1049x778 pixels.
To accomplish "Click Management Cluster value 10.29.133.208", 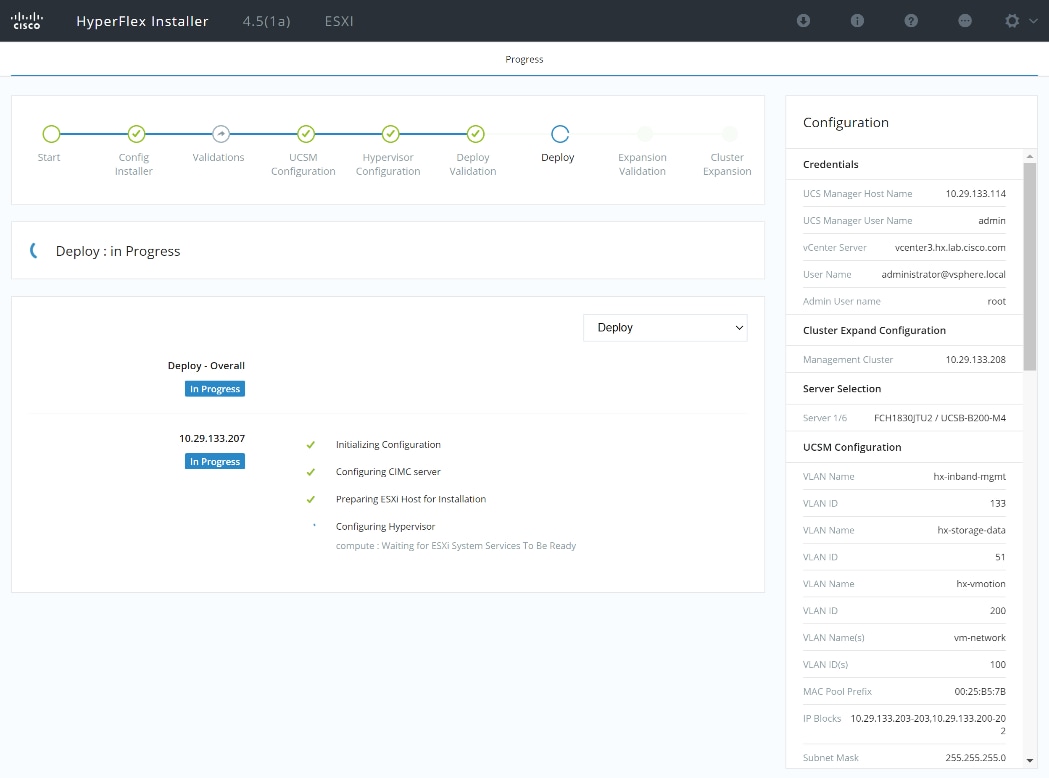I will tap(975, 360).
